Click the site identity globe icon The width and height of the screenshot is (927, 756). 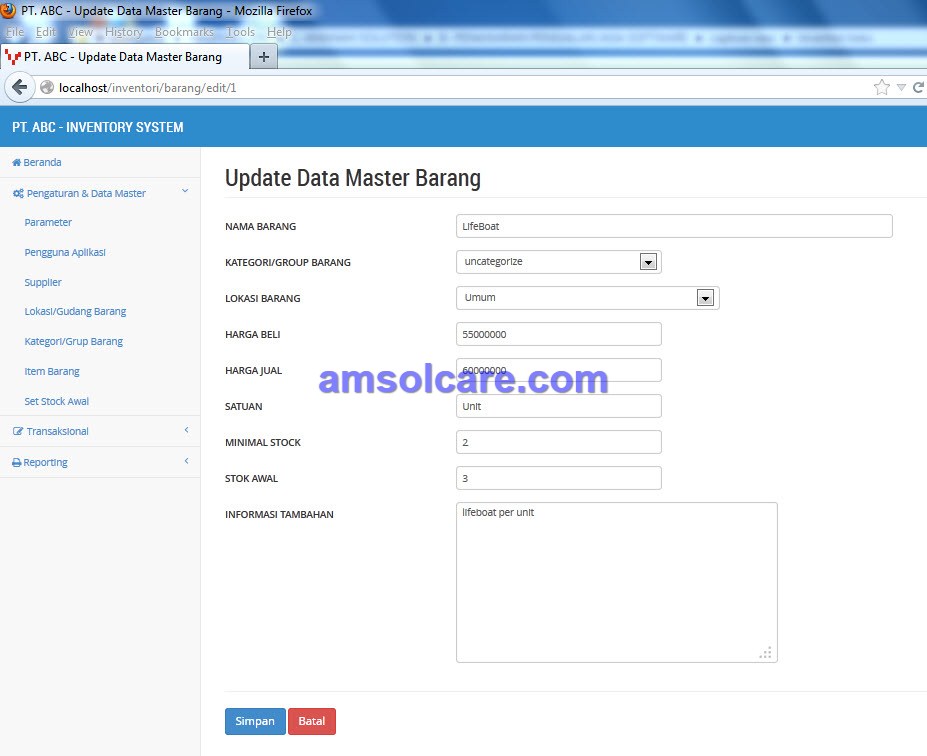coord(47,87)
